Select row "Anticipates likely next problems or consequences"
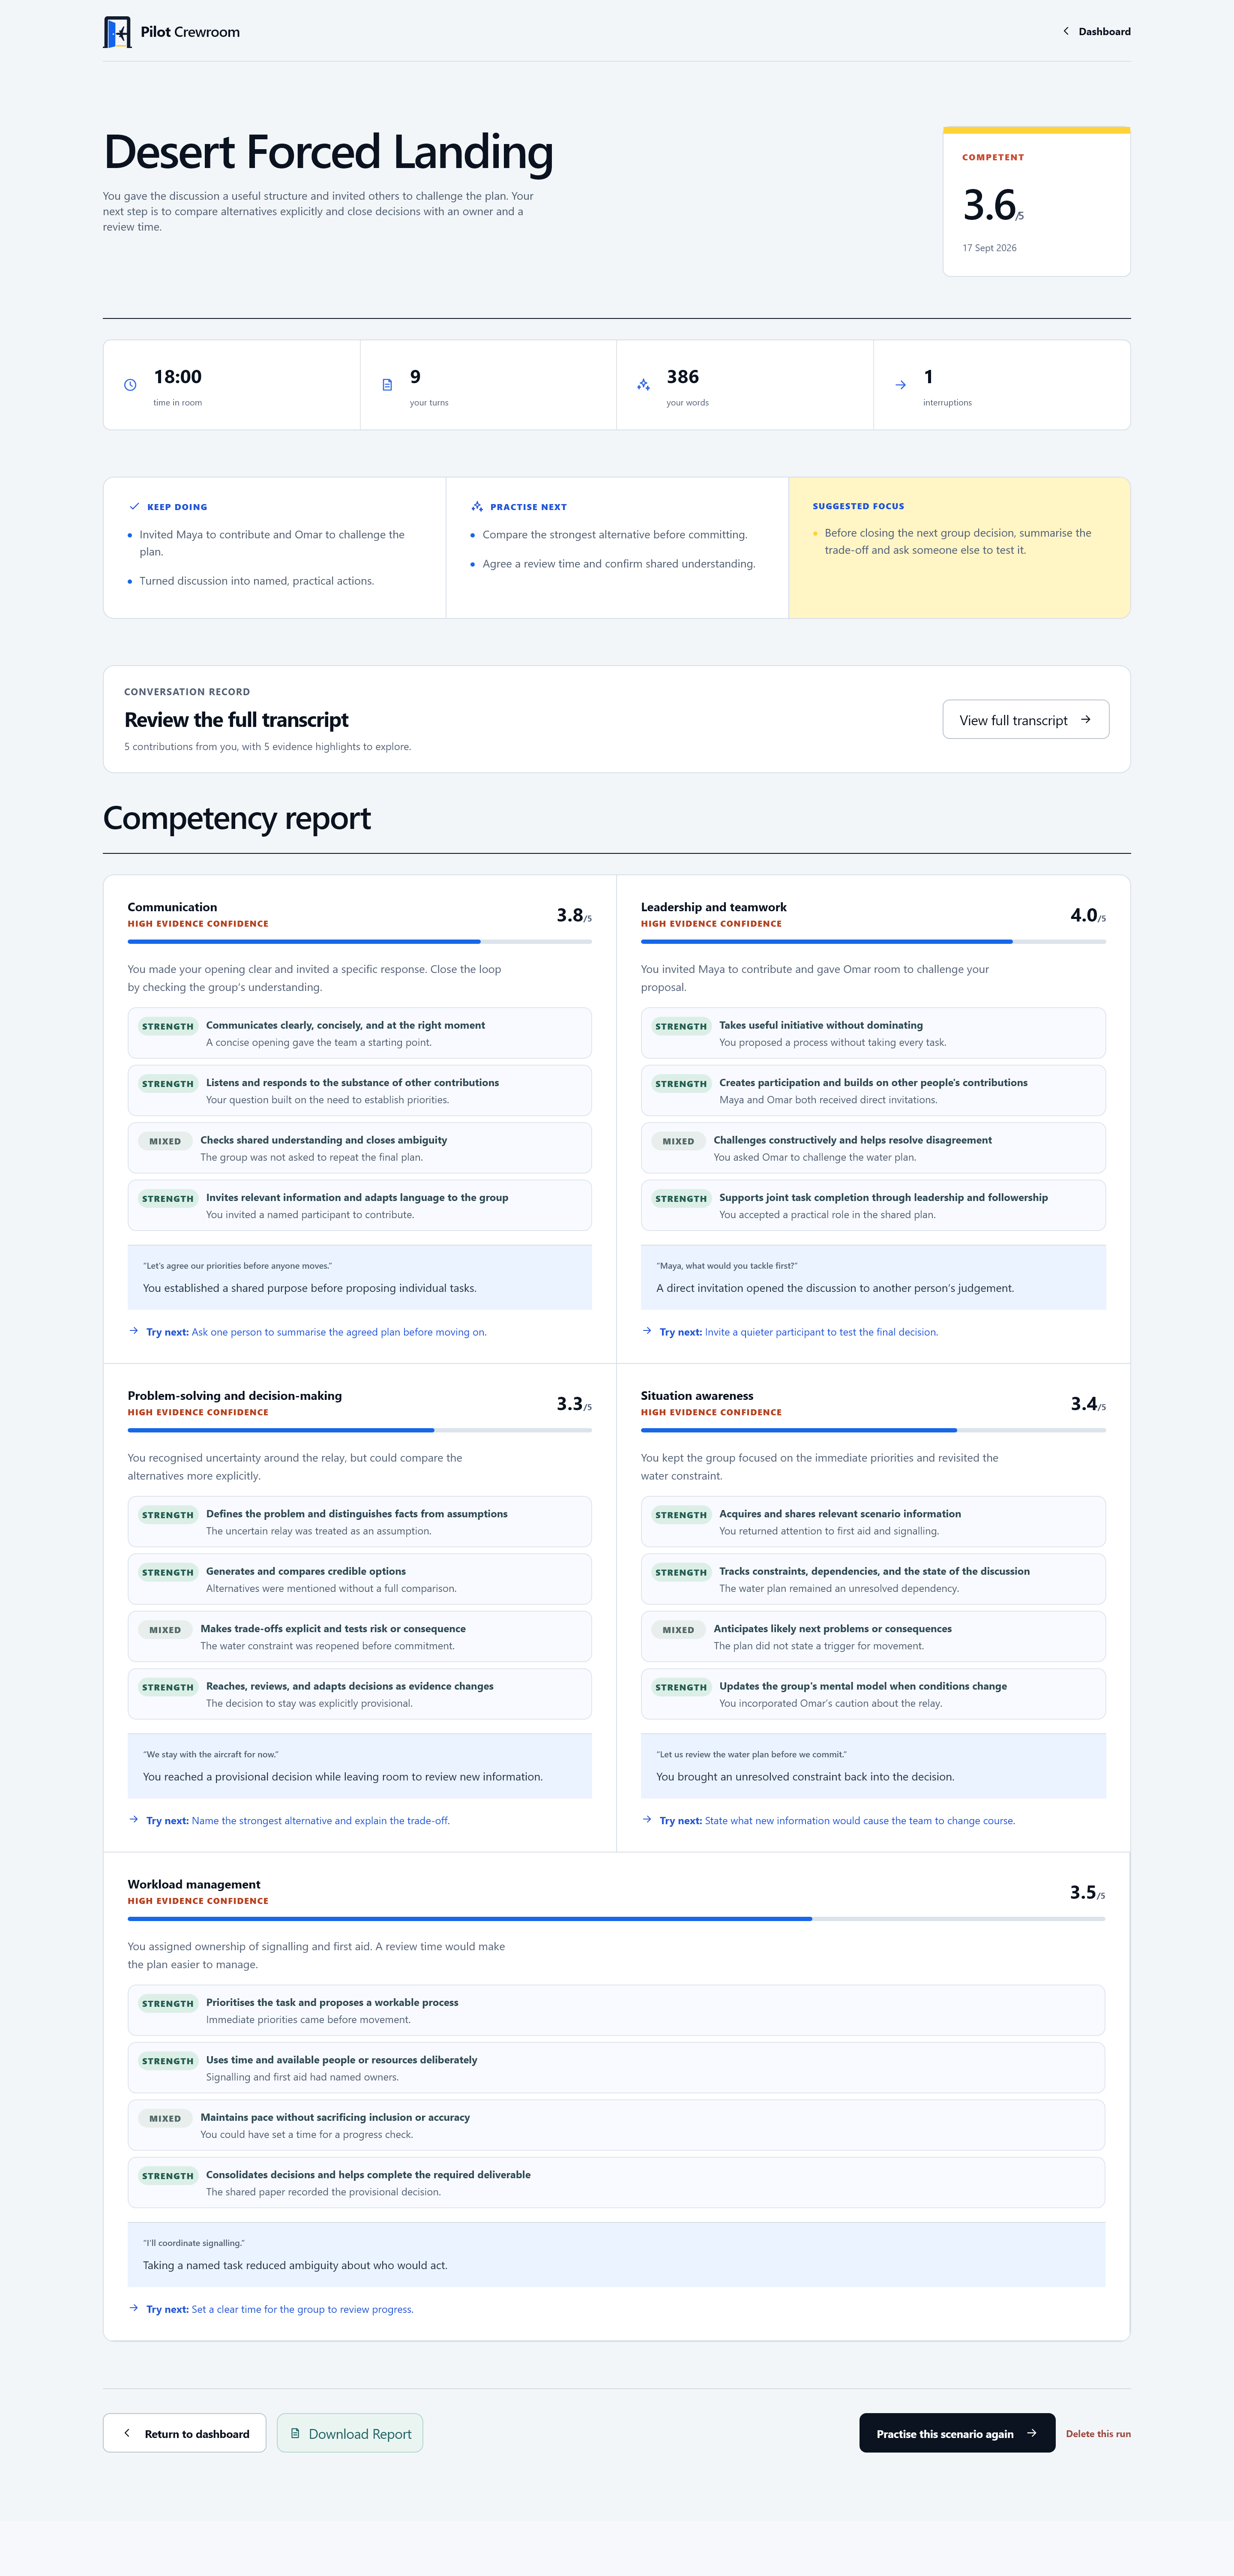1234x2576 pixels. click(x=873, y=1637)
